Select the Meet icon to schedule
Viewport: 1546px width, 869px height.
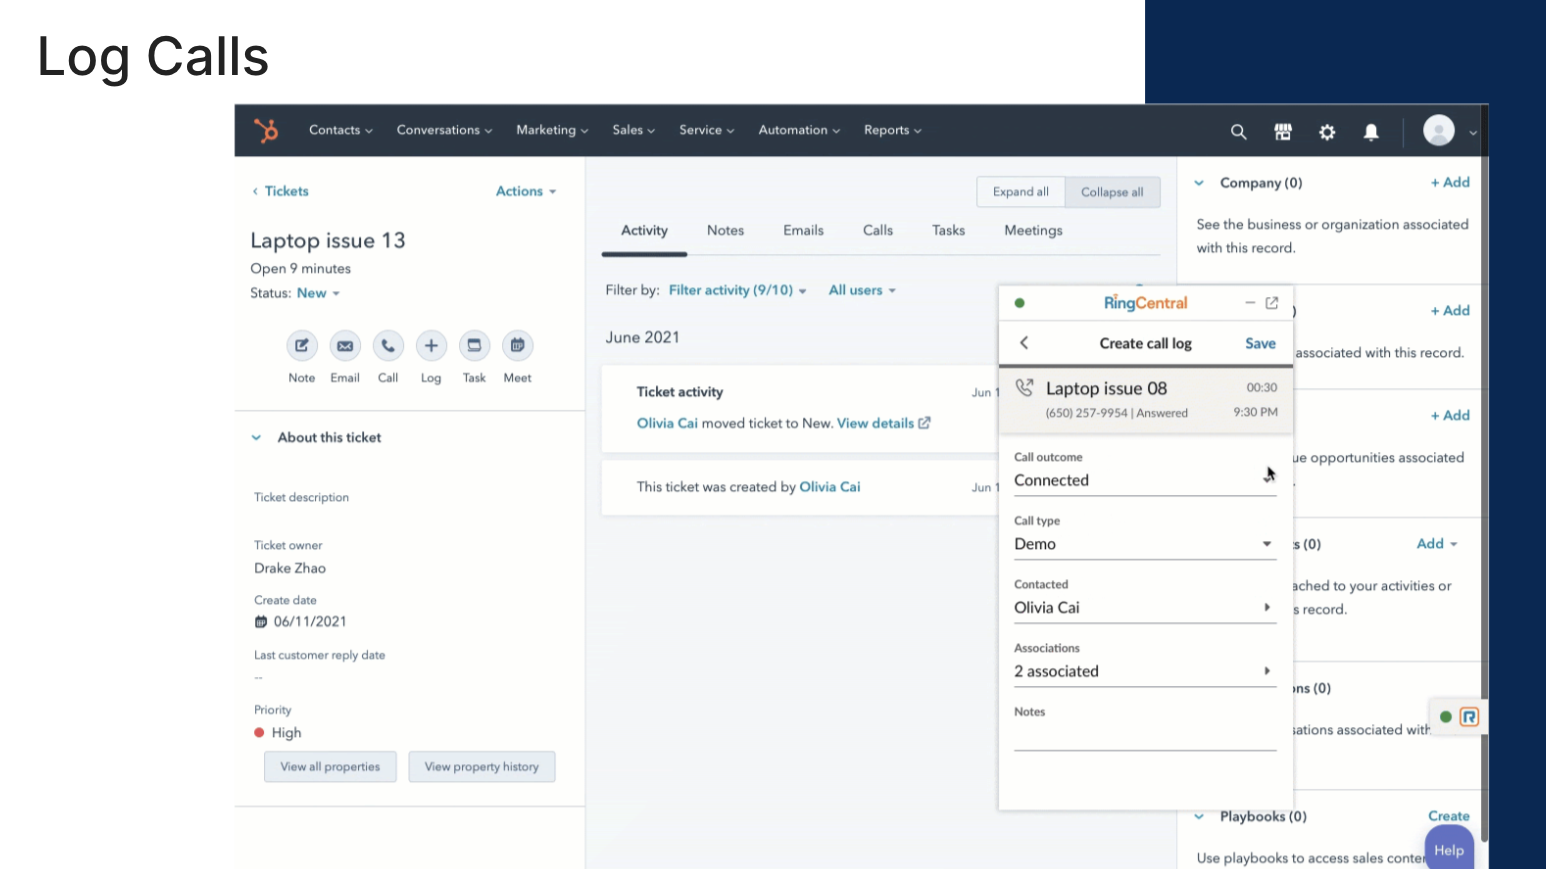pos(517,345)
